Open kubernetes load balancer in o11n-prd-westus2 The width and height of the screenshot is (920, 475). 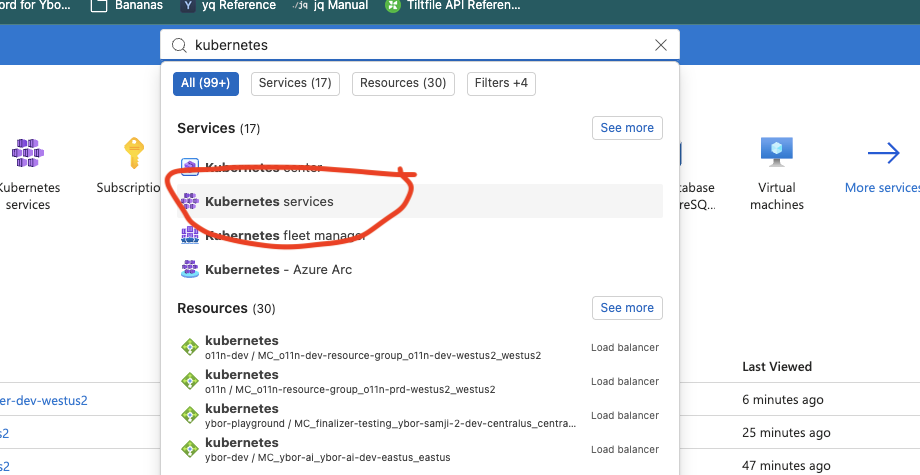click(420, 381)
